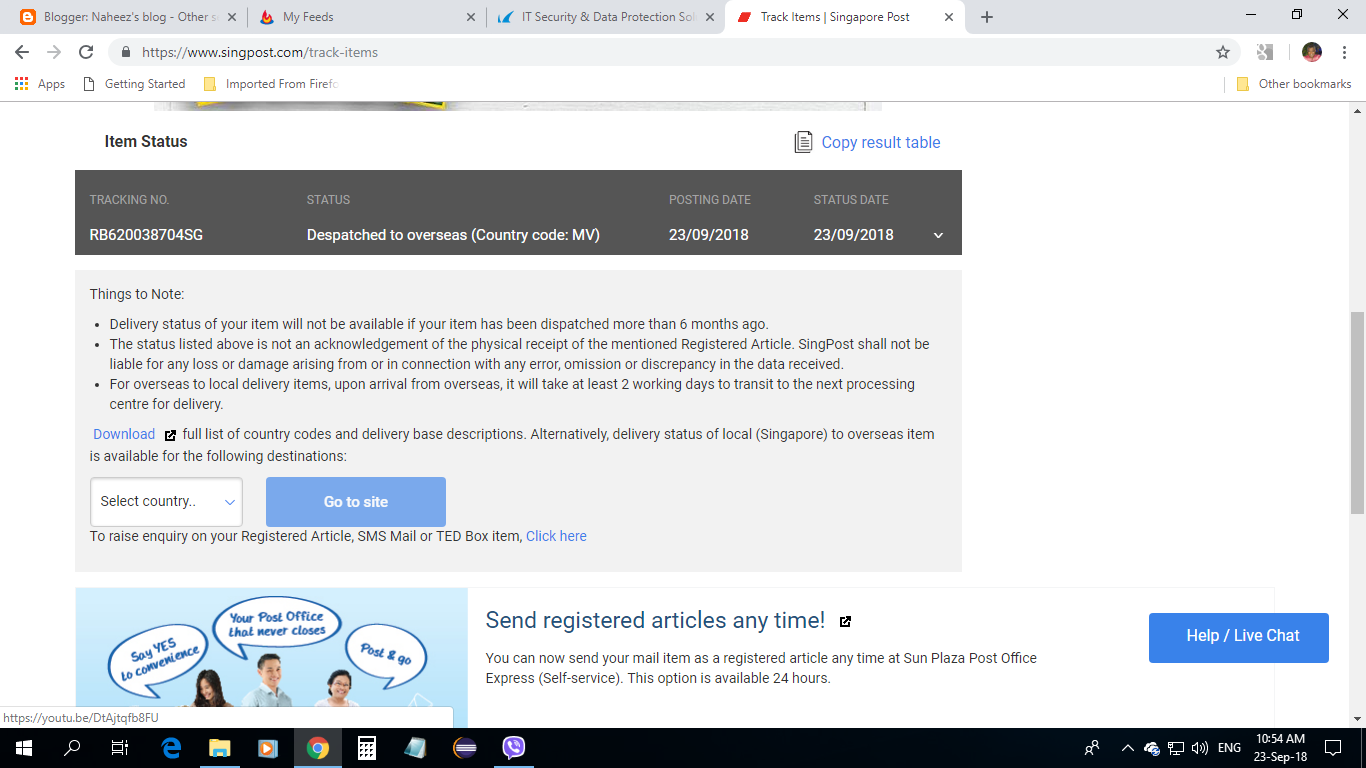Open Task View on the taskbar

tap(119, 748)
